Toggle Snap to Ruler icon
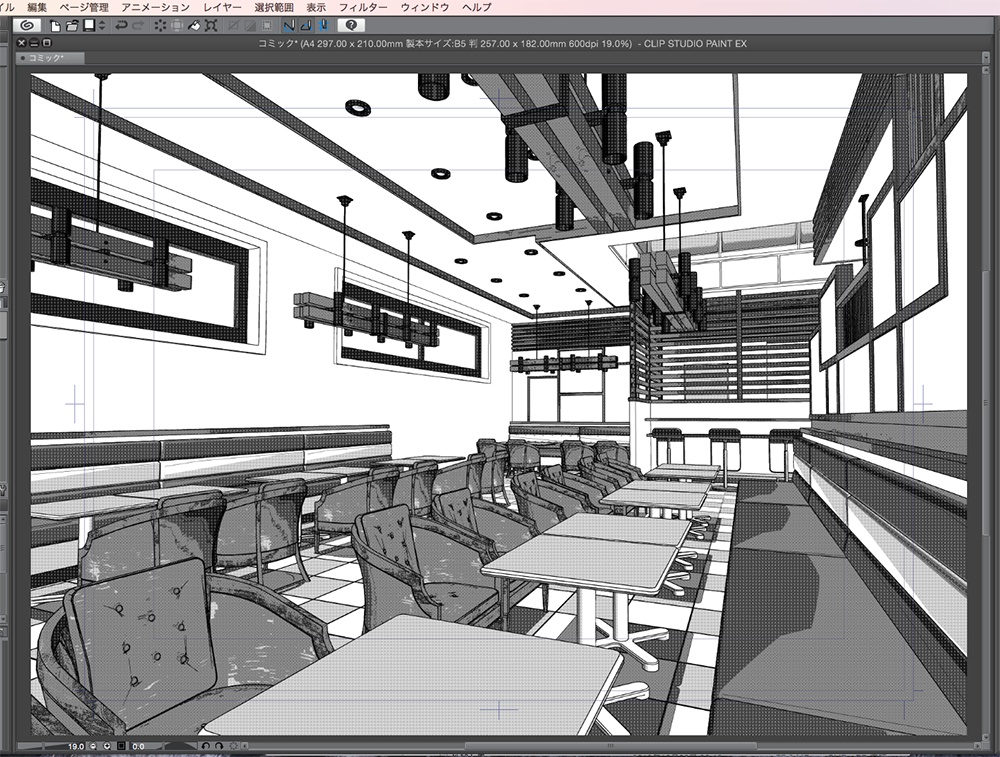Image resolution: width=1000 pixels, height=757 pixels. pos(289,26)
